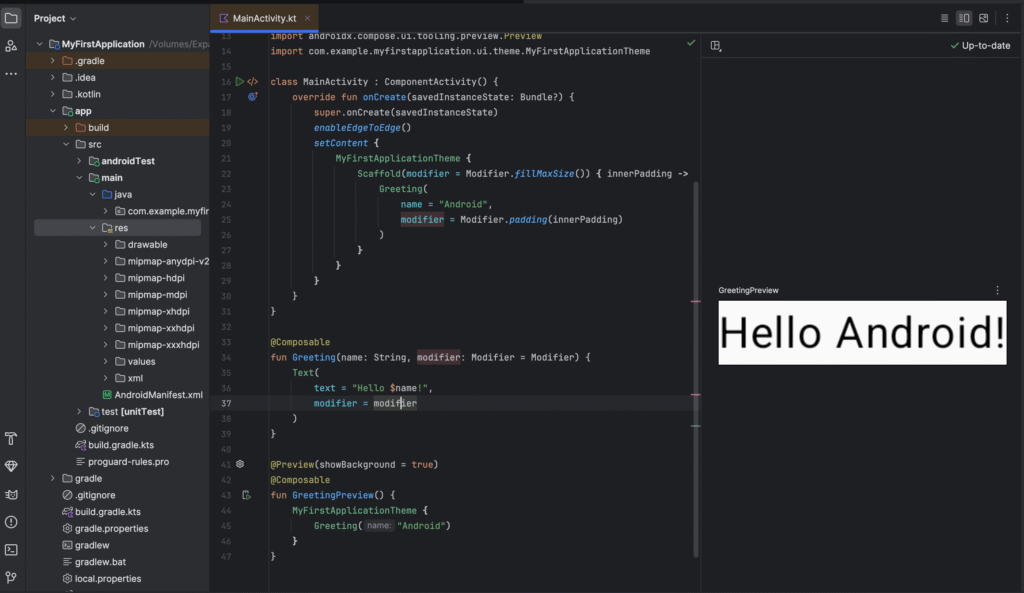Image resolution: width=1024 pixels, height=593 pixels.
Task: Click the Up-to-date status indicator
Action: (x=980, y=46)
